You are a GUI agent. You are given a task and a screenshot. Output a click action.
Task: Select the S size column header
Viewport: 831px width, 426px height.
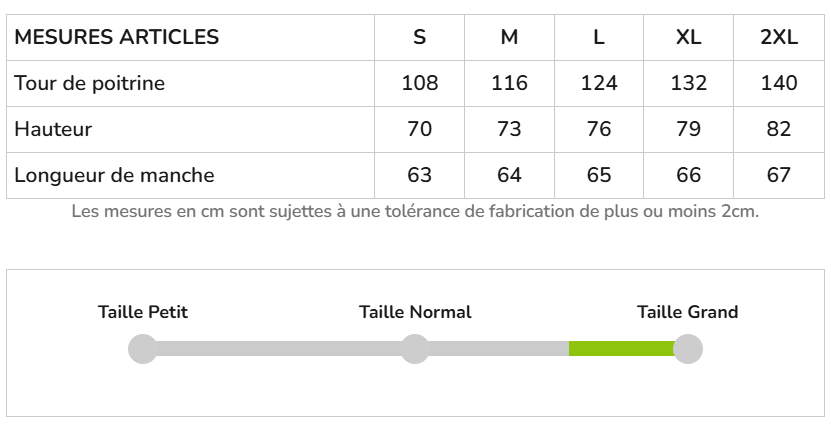(420, 38)
